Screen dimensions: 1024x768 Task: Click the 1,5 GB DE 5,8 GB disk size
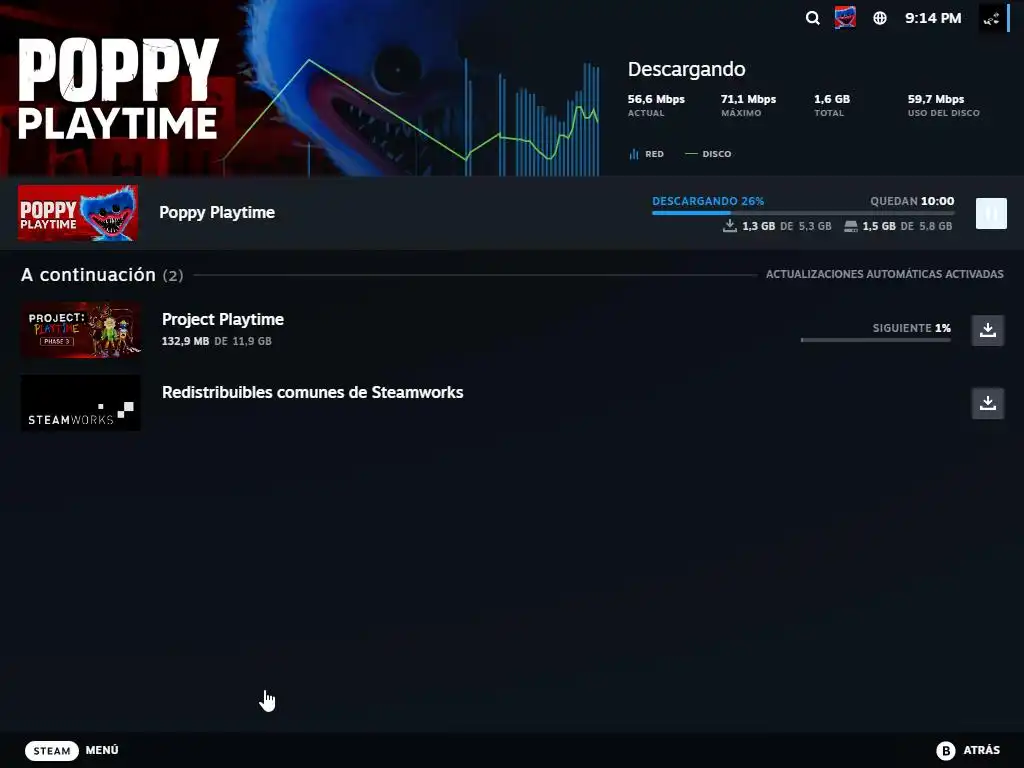[x=898, y=227]
